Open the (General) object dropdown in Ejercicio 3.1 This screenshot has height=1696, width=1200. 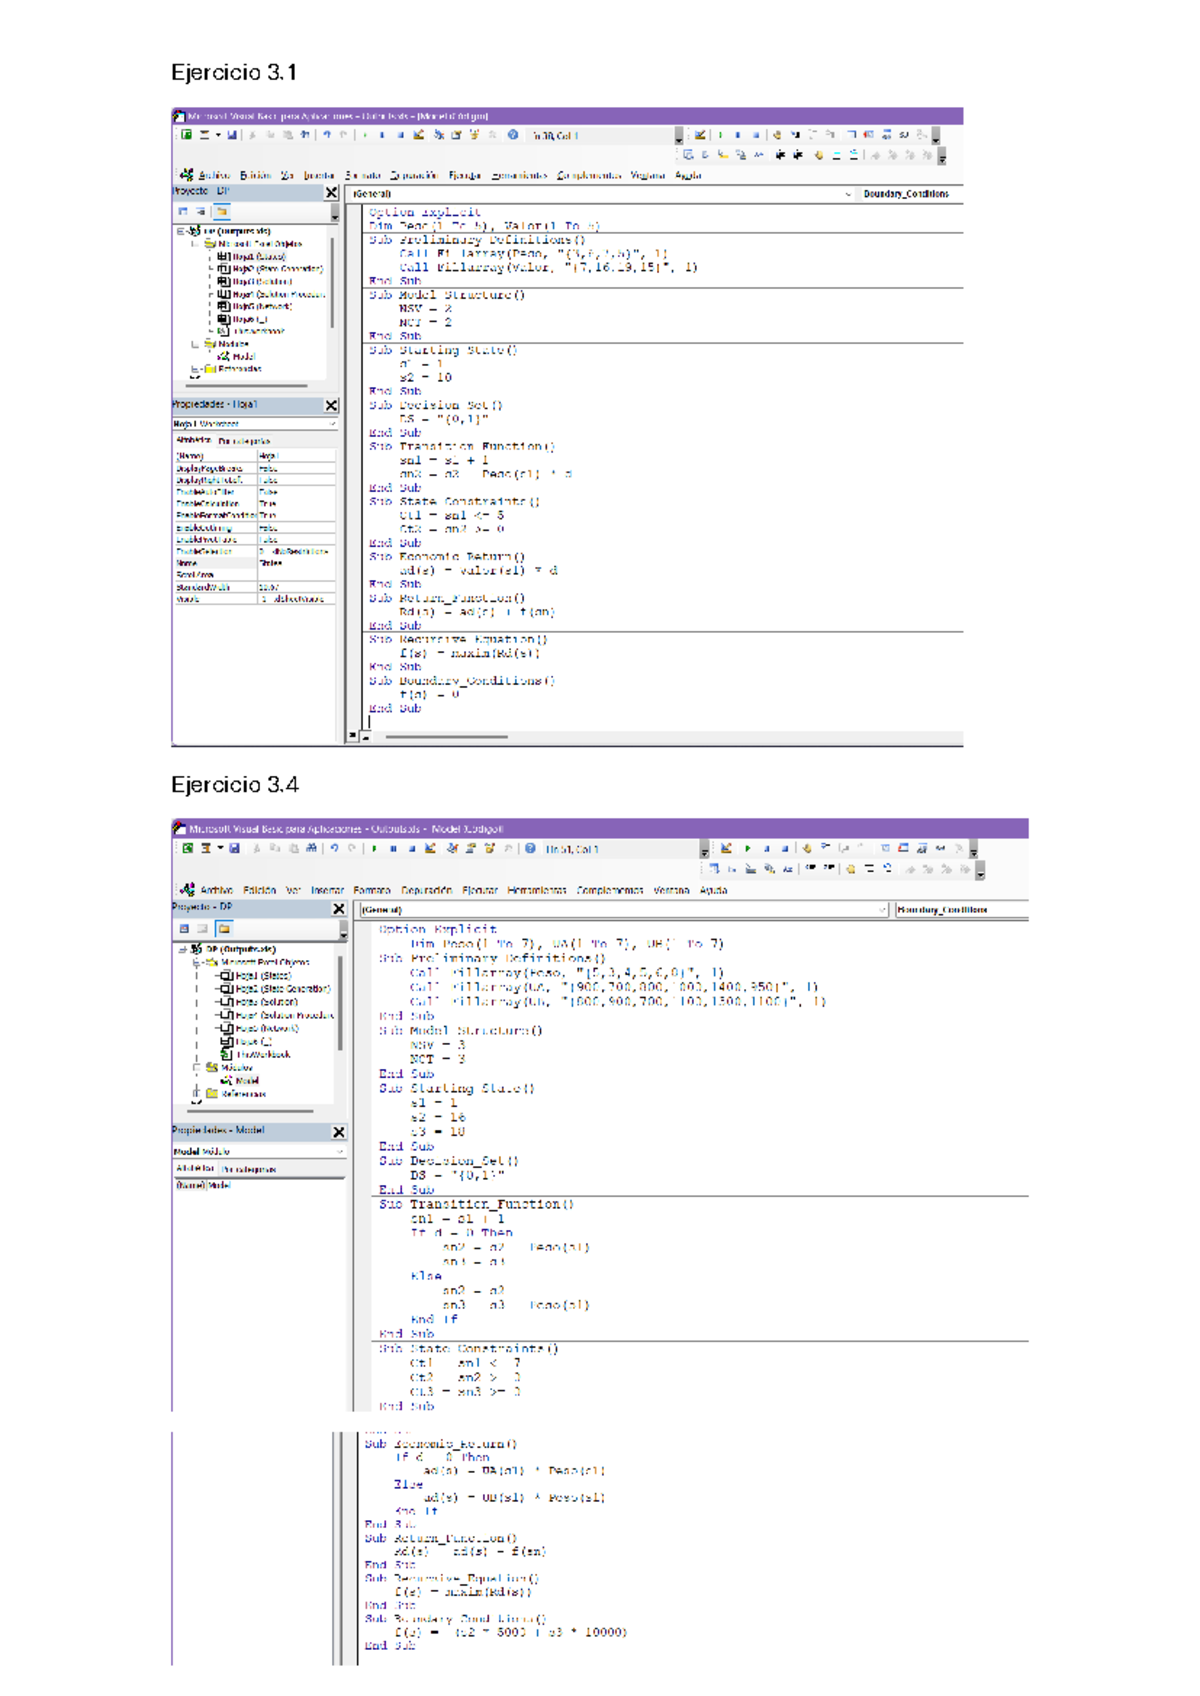pyautogui.click(x=602, y=194)
